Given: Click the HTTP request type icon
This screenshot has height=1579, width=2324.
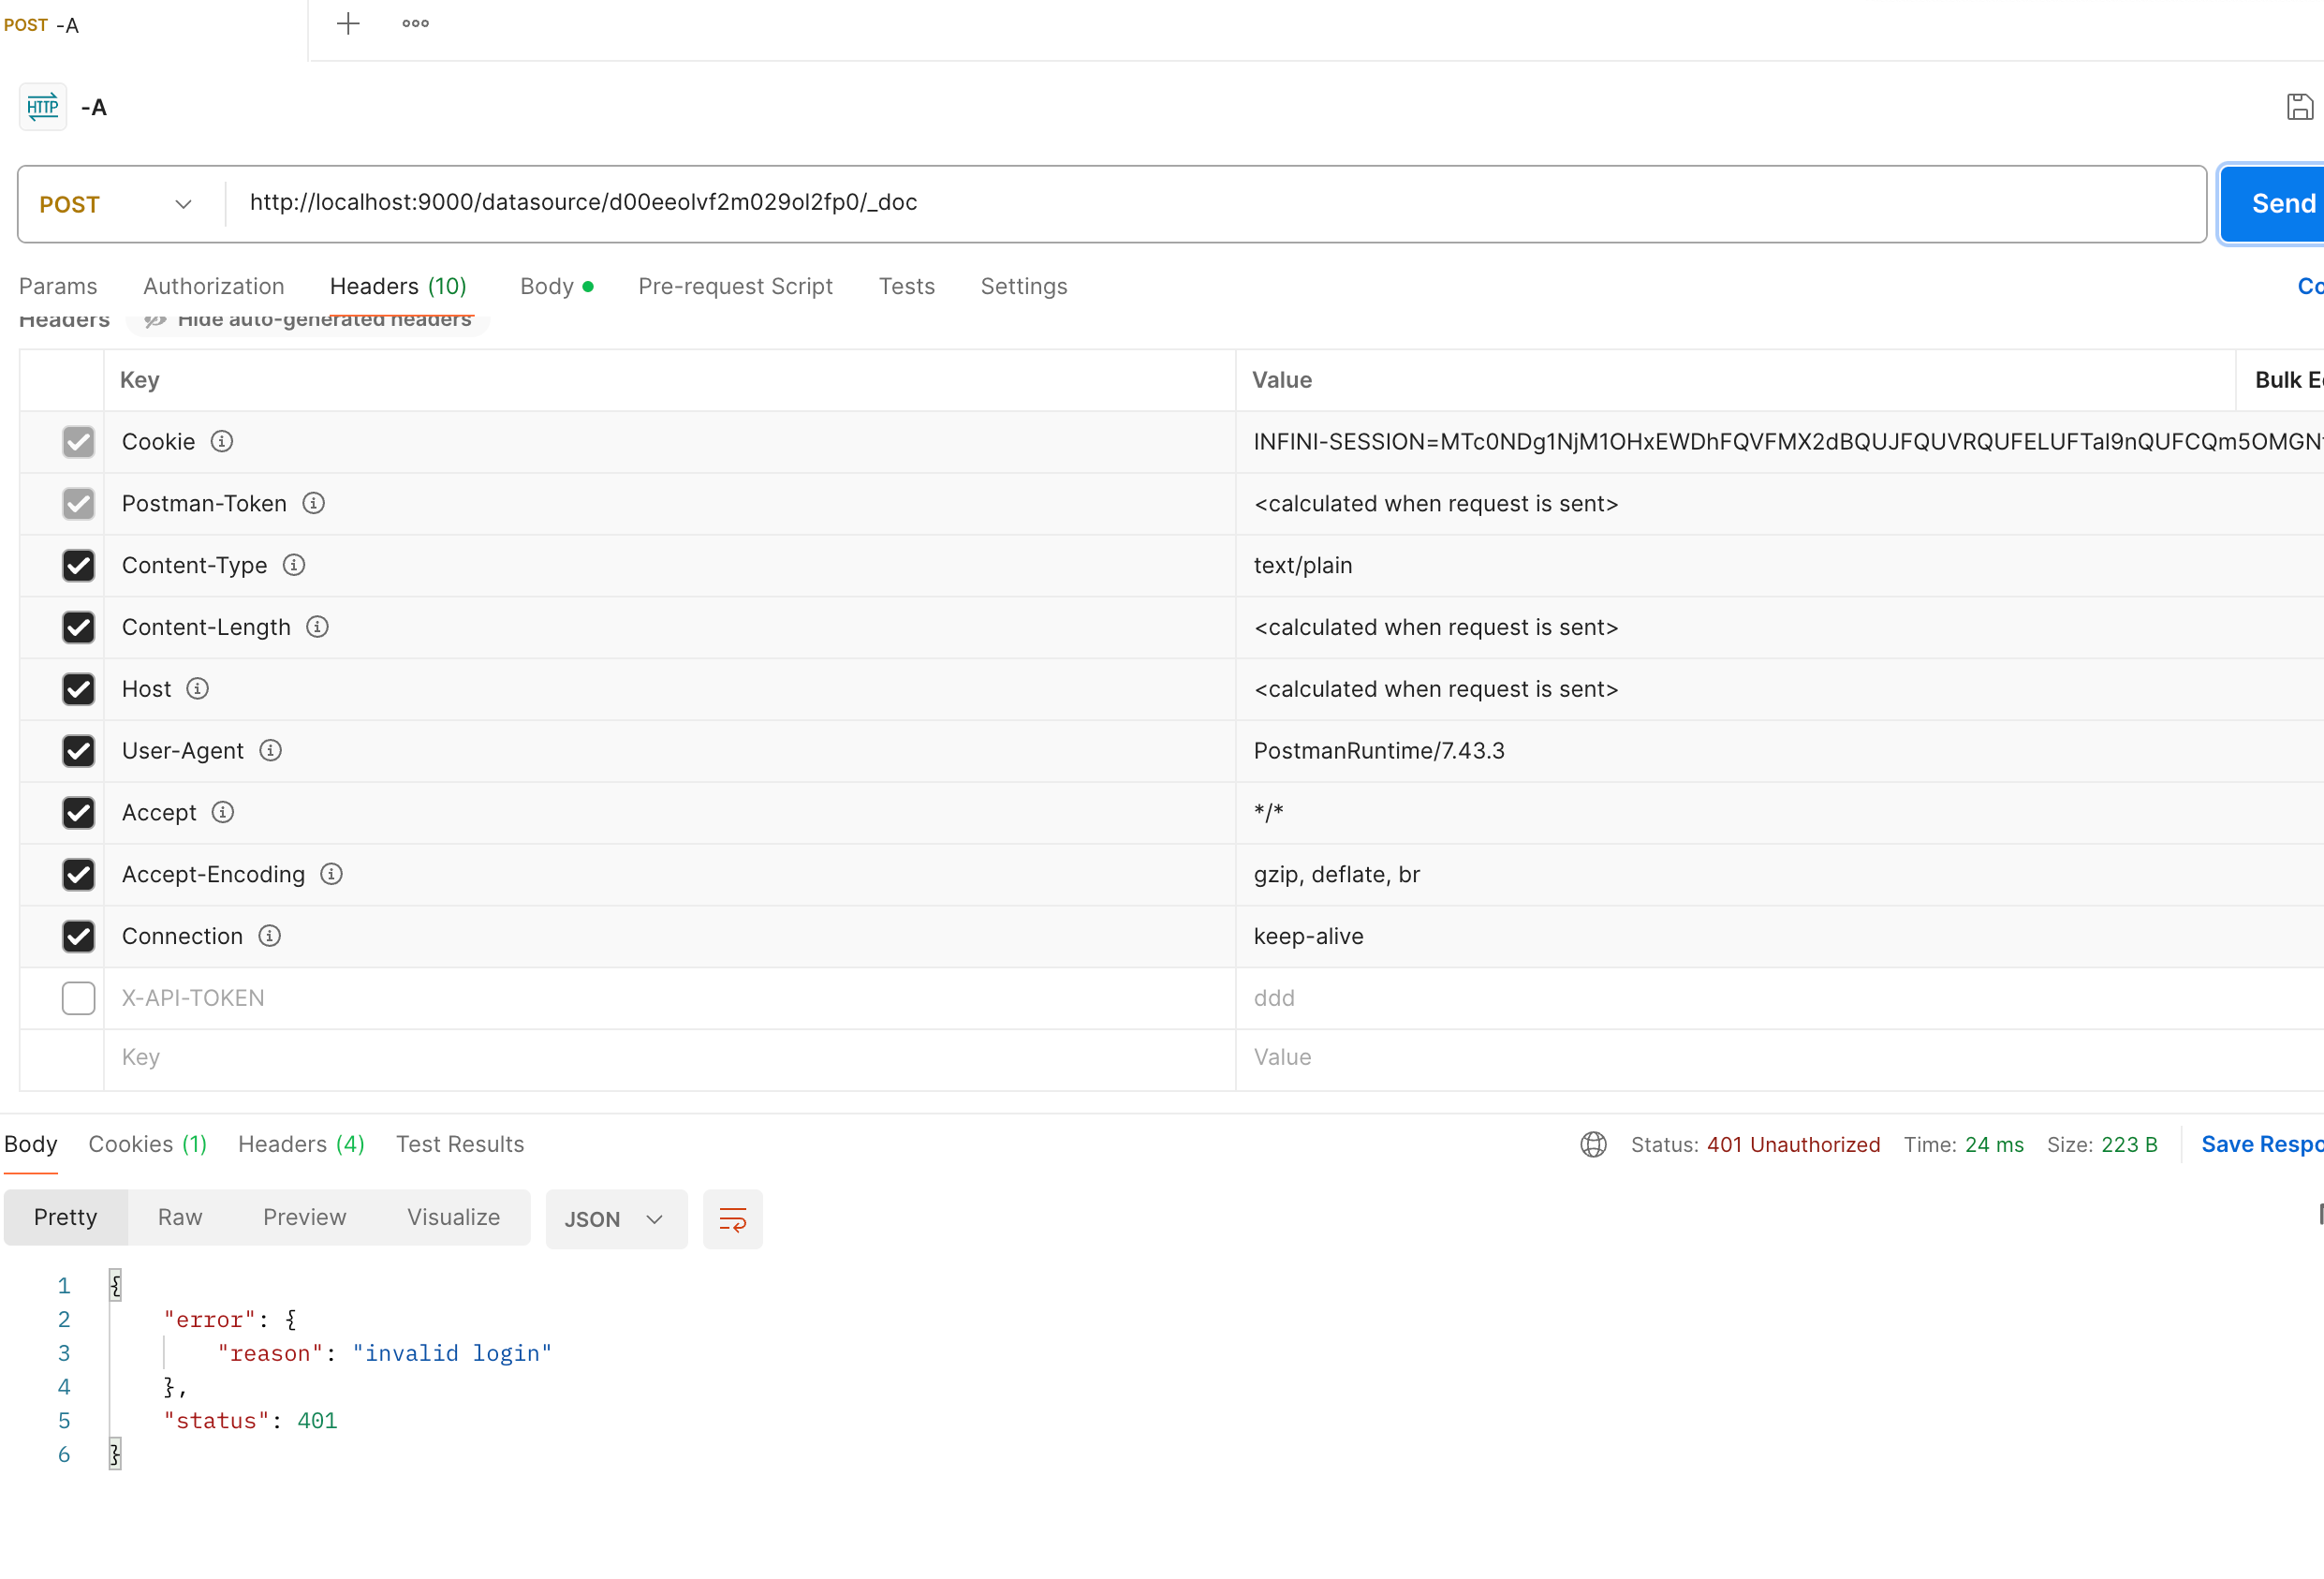Looking at the screenshot, I should [43, 107].
